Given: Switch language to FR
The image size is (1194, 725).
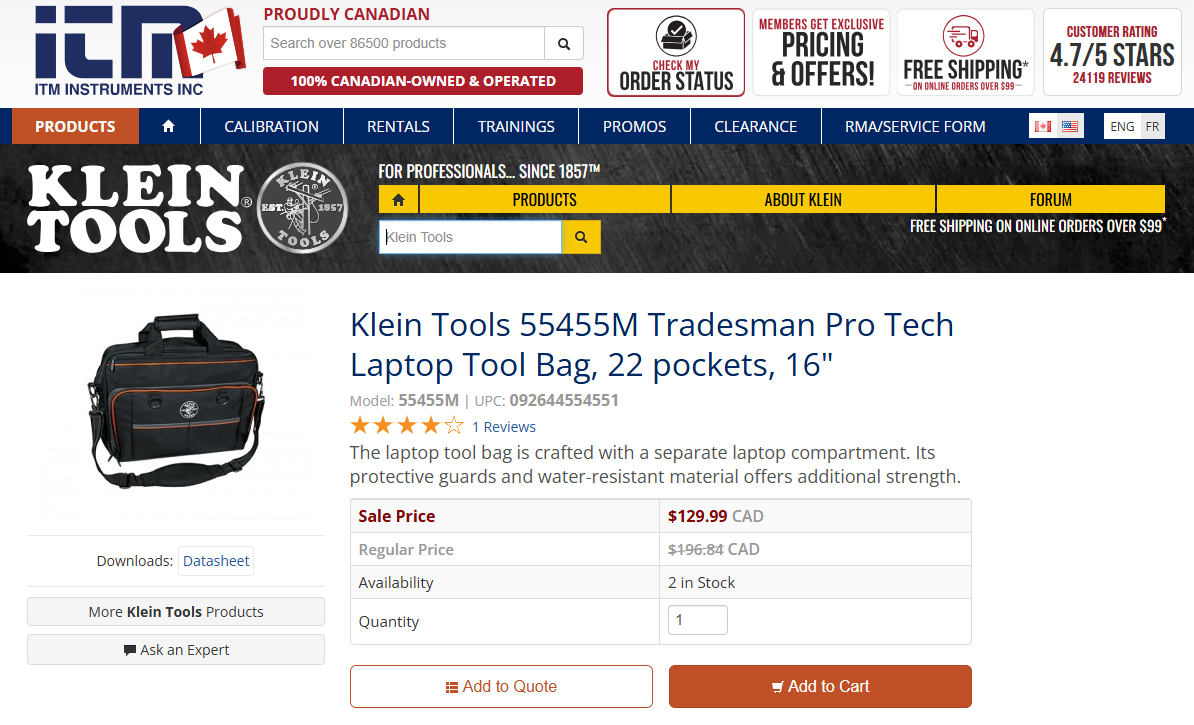Looking at the screenshot, I should [x=1152, y=126].
